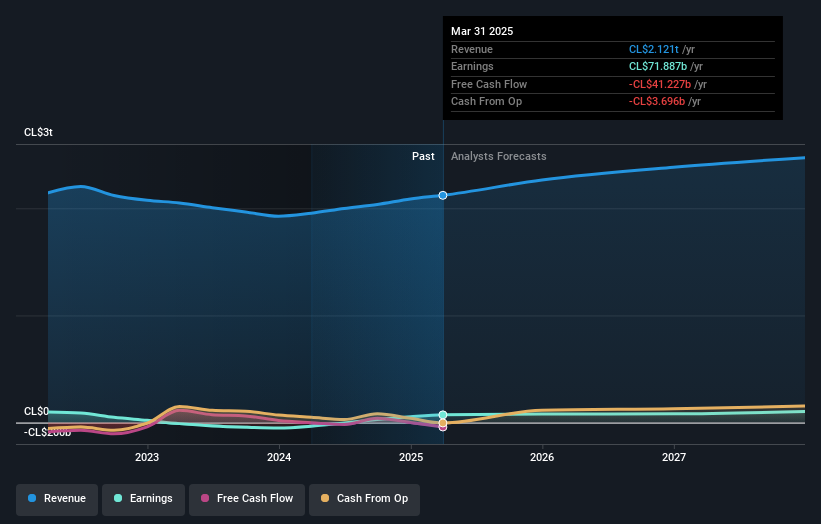Click the -CL$41.227b free cash flow value
821x524 pixels.
click(x=660, y=84)
